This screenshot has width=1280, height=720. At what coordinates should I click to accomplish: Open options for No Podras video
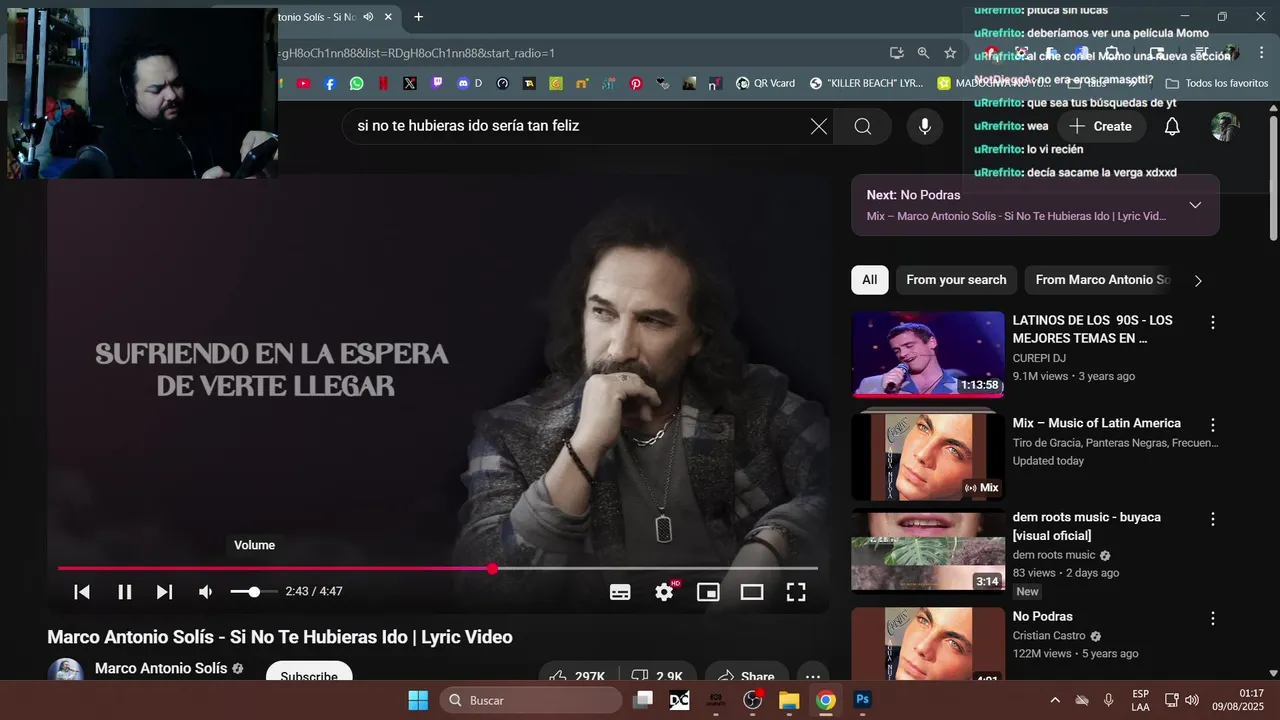click(x=1213, y=618)
